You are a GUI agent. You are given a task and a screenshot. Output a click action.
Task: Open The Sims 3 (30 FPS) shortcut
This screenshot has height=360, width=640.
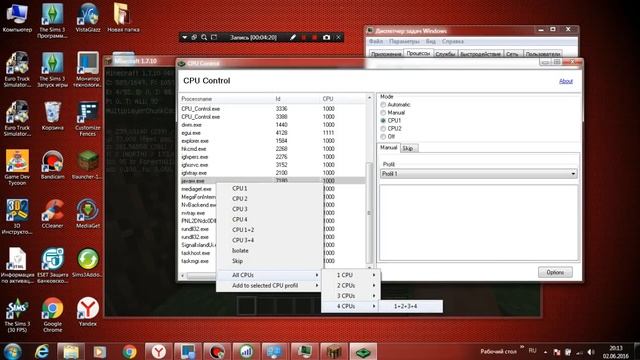[x=17, y=315]
